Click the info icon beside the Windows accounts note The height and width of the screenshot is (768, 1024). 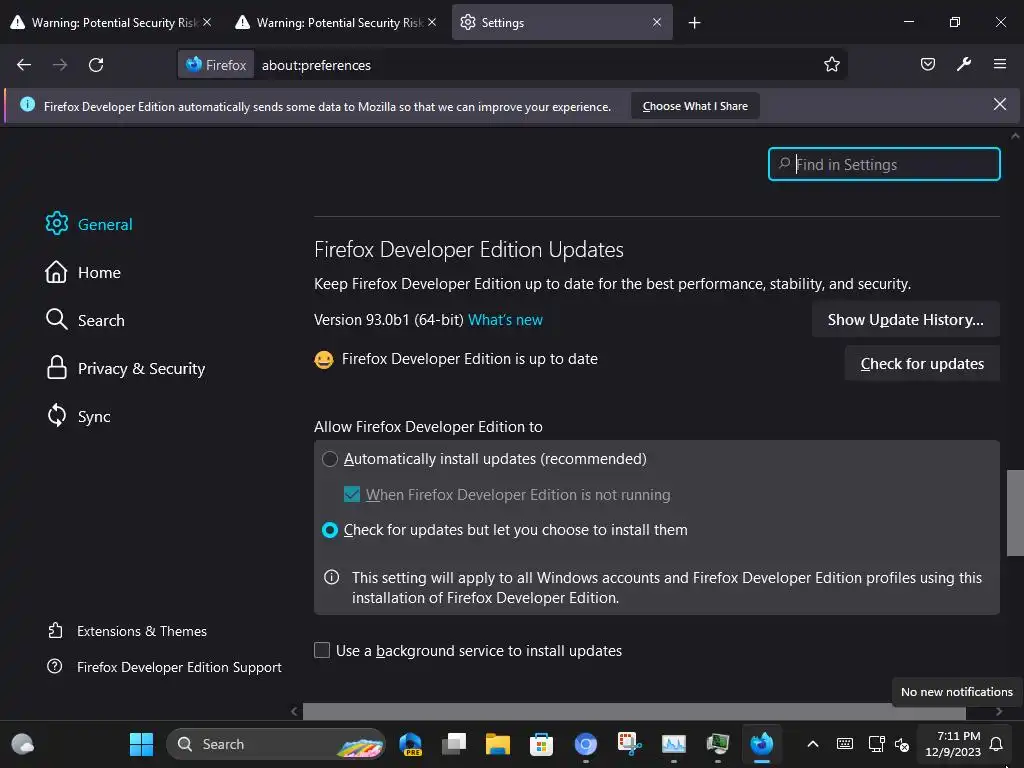click(332, 577)
